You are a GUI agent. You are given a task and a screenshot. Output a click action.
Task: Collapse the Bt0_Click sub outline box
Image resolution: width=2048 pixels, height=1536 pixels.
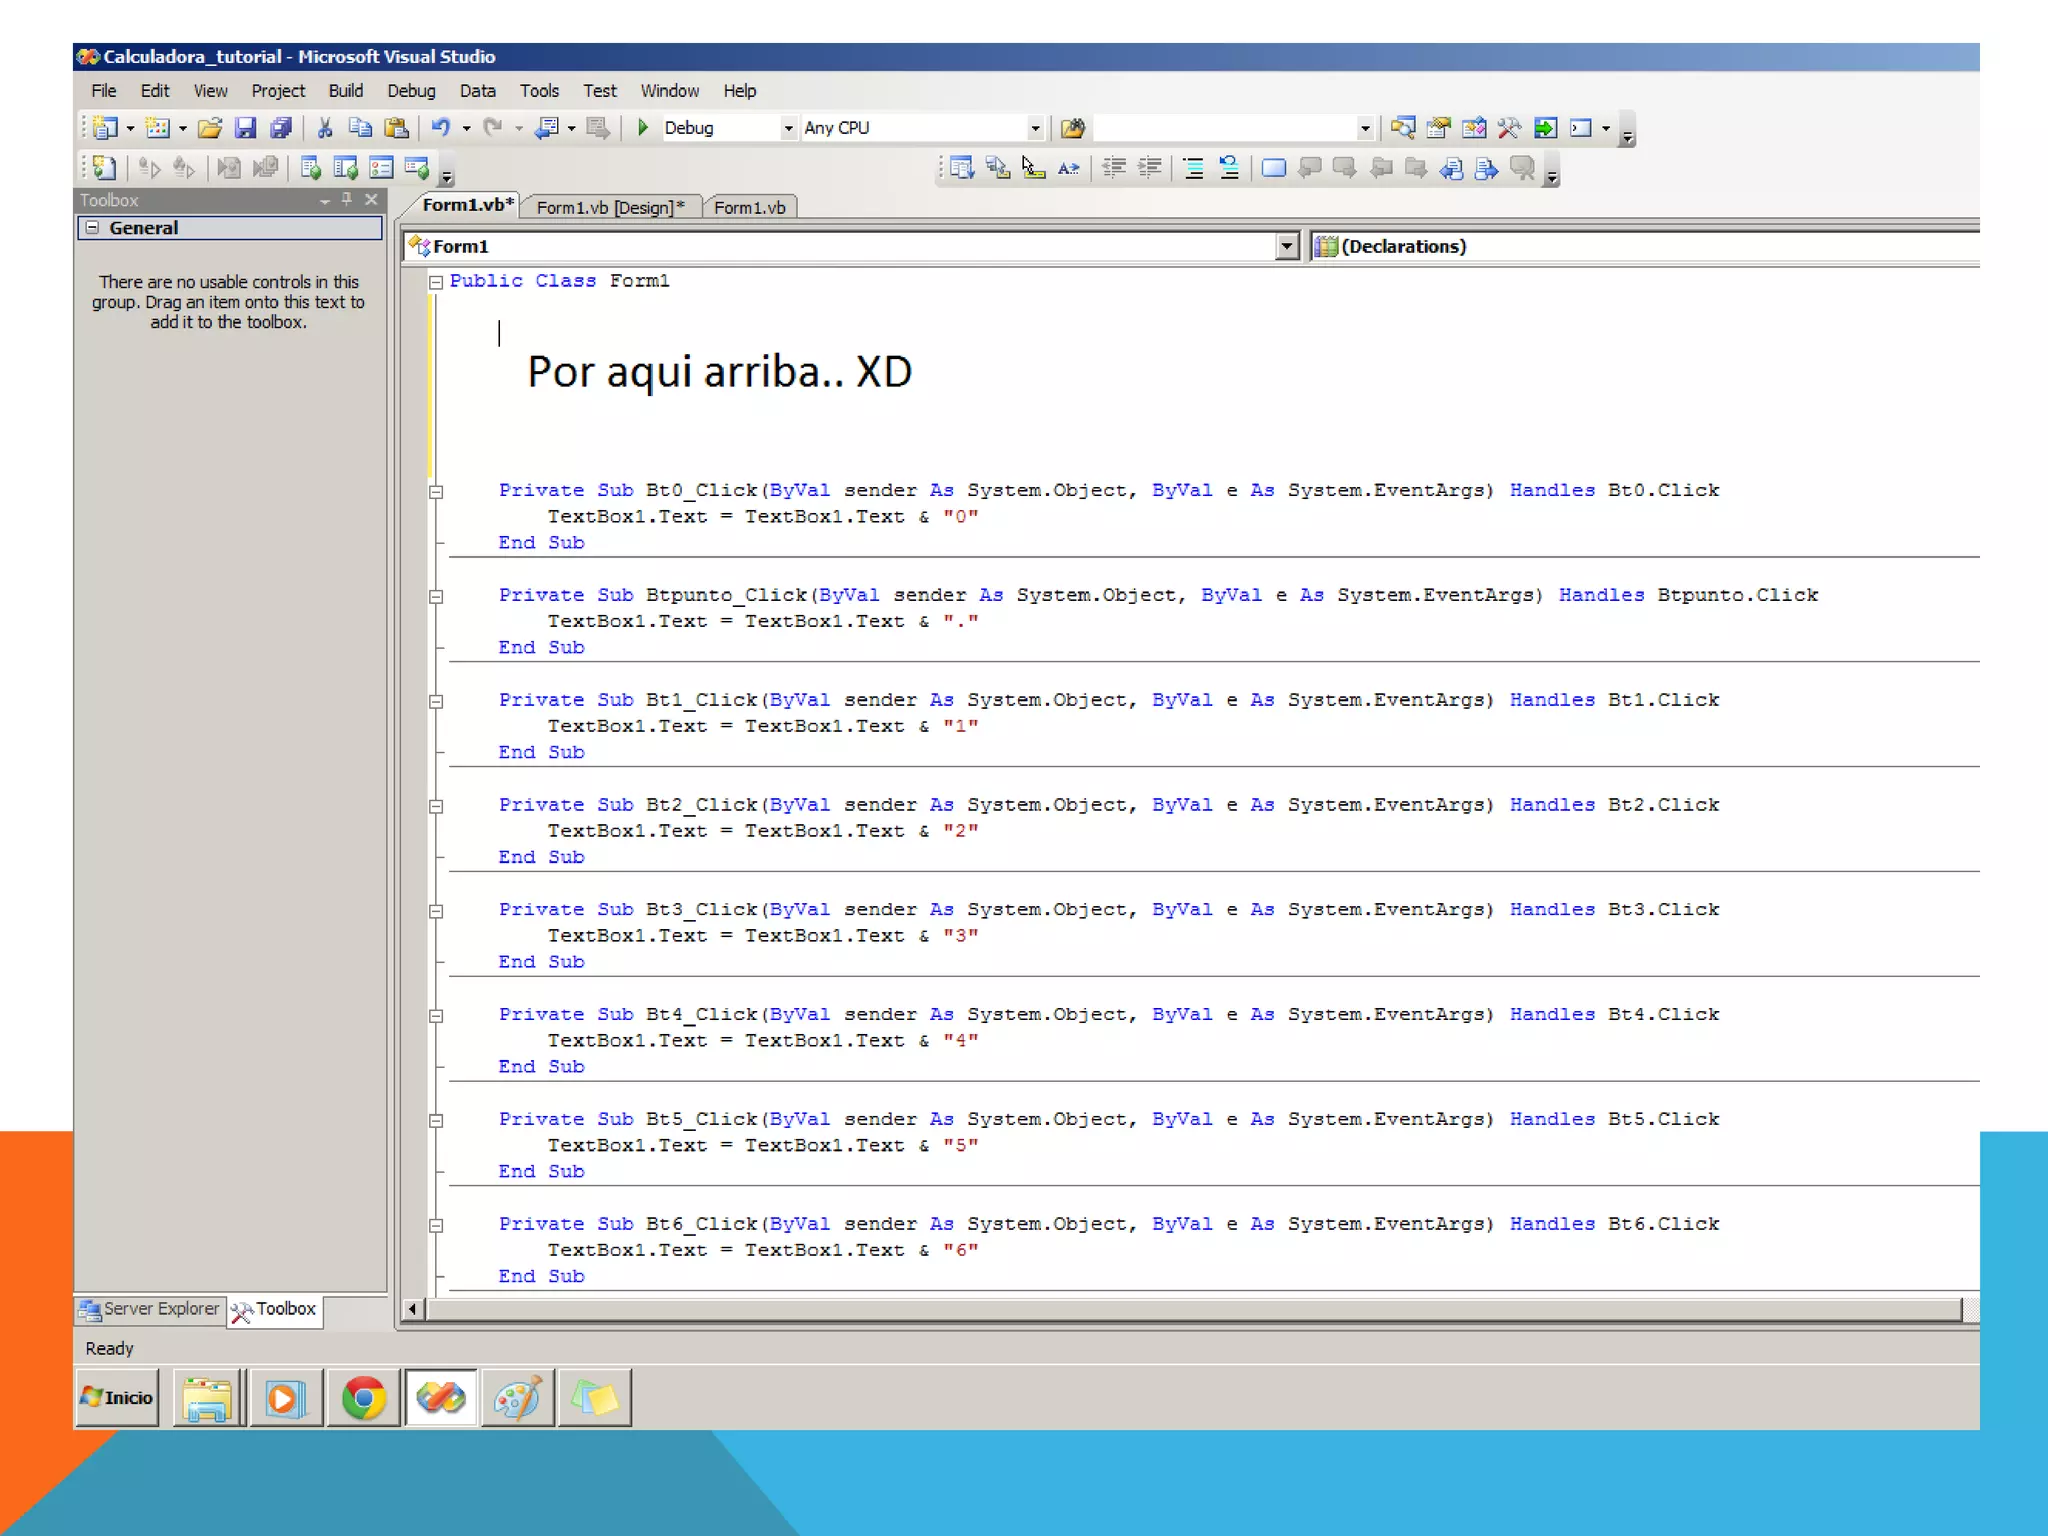(x=436, y=492)
